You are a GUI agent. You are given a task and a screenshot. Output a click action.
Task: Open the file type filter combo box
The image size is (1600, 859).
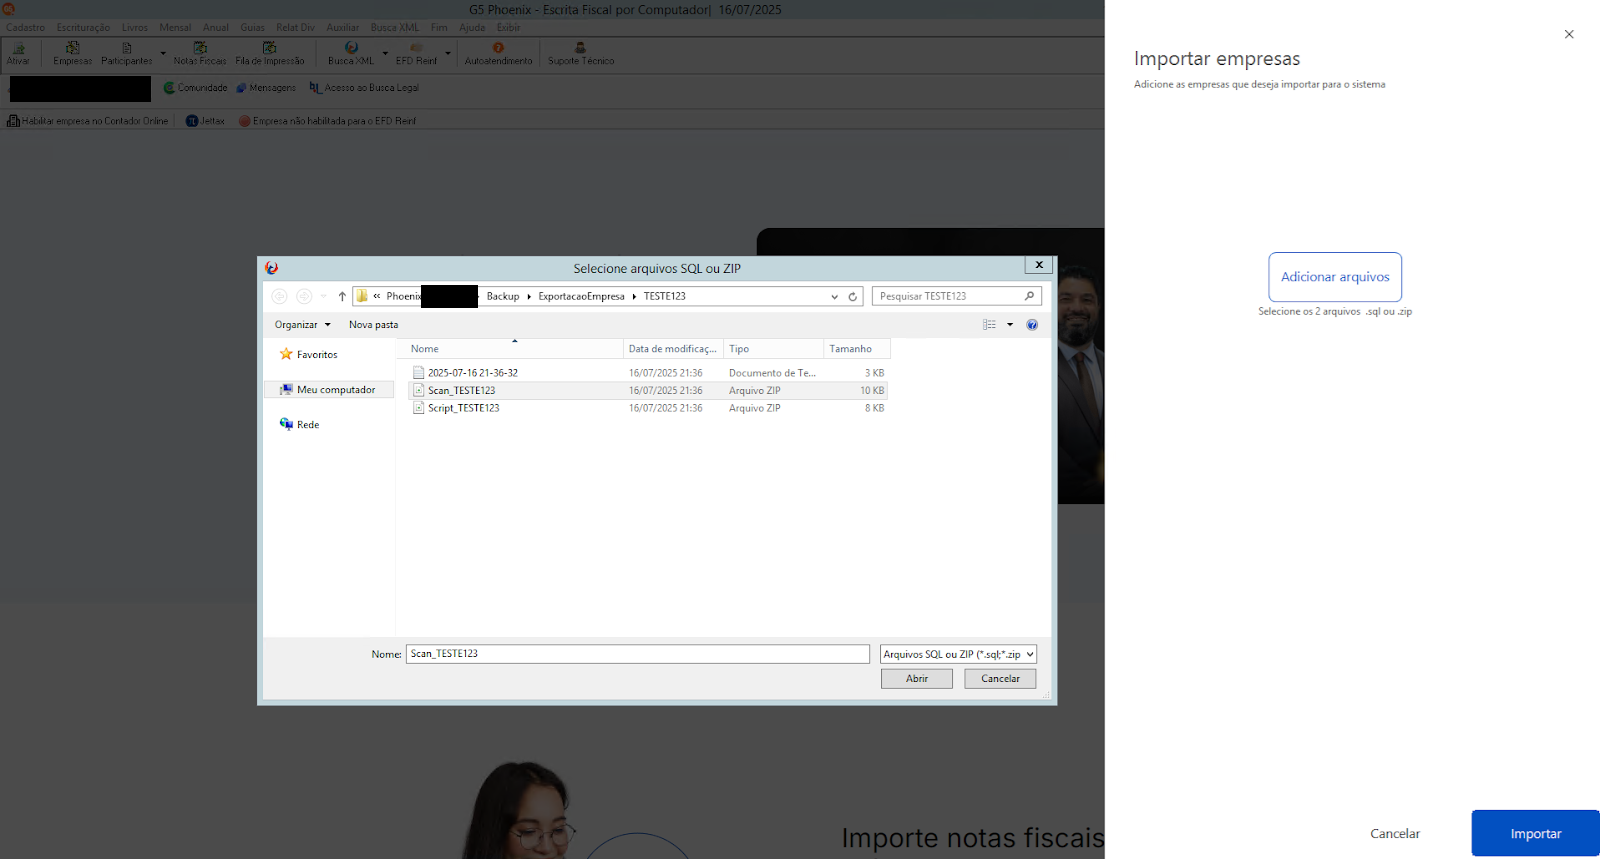[x=958, y=654]
